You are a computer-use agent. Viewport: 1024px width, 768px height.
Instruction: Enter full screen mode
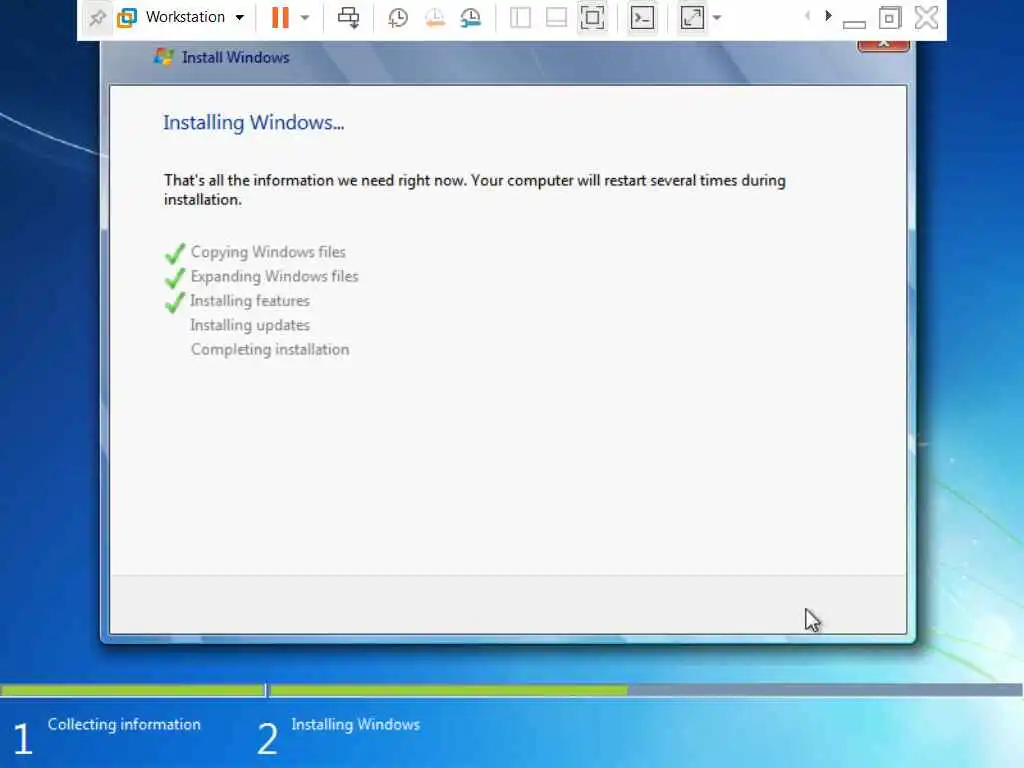592,18
